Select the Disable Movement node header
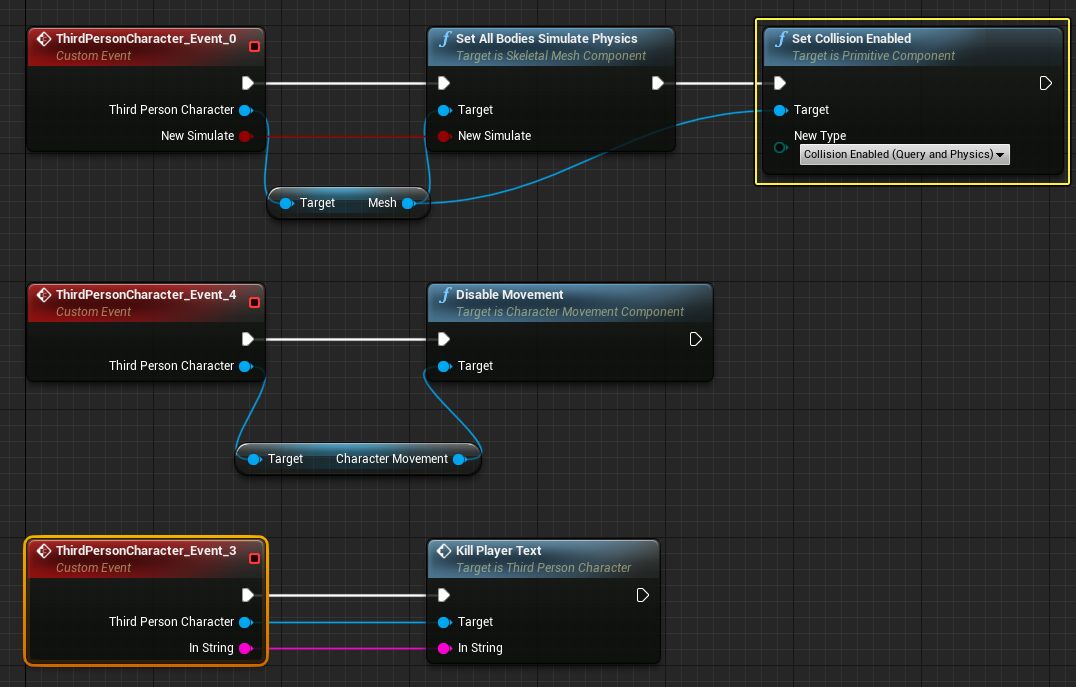Image resolution: width=1076 pixels, height=687 pixels. 510,295
